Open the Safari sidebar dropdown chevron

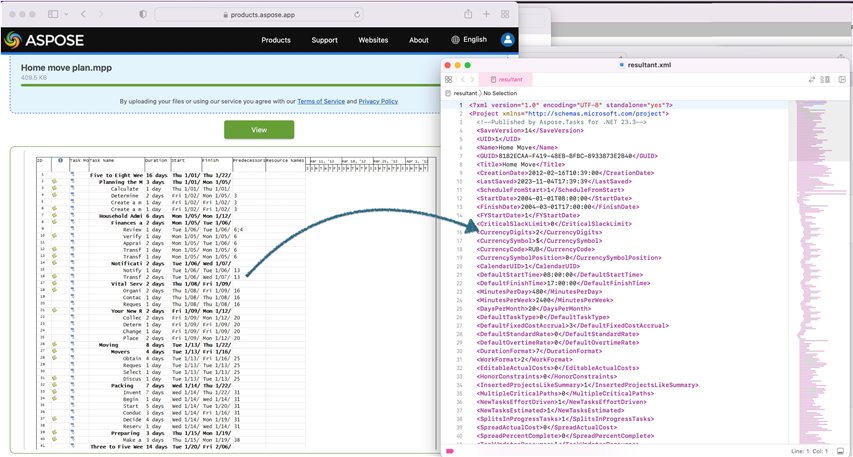[66, 15]
